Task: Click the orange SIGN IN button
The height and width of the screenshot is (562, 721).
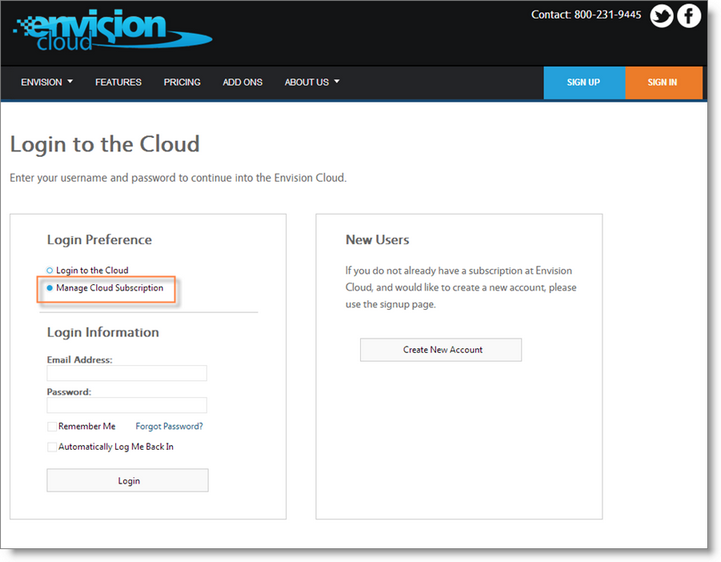Action: 663,83
